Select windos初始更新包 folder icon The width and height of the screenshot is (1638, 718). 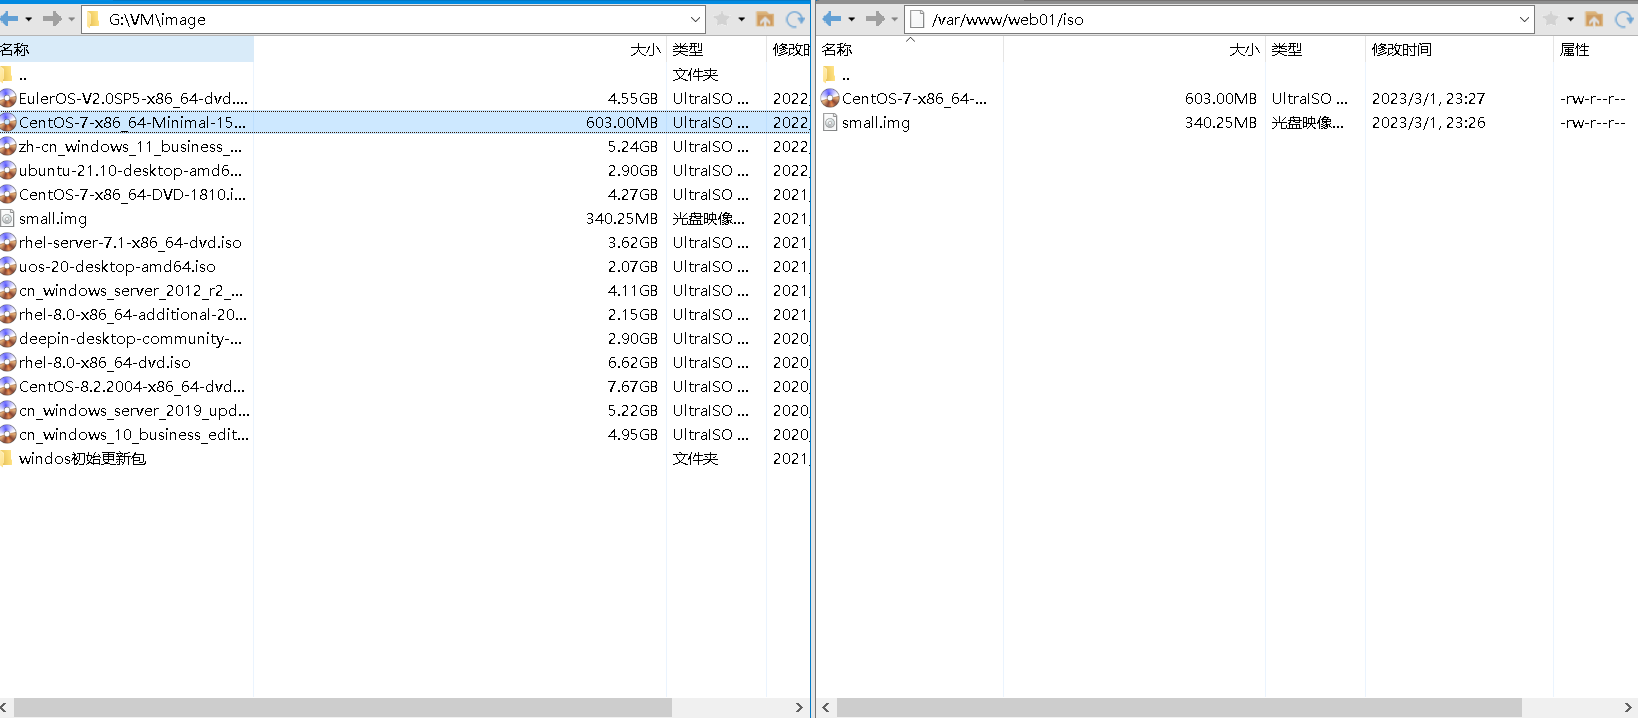pos(7,458)
